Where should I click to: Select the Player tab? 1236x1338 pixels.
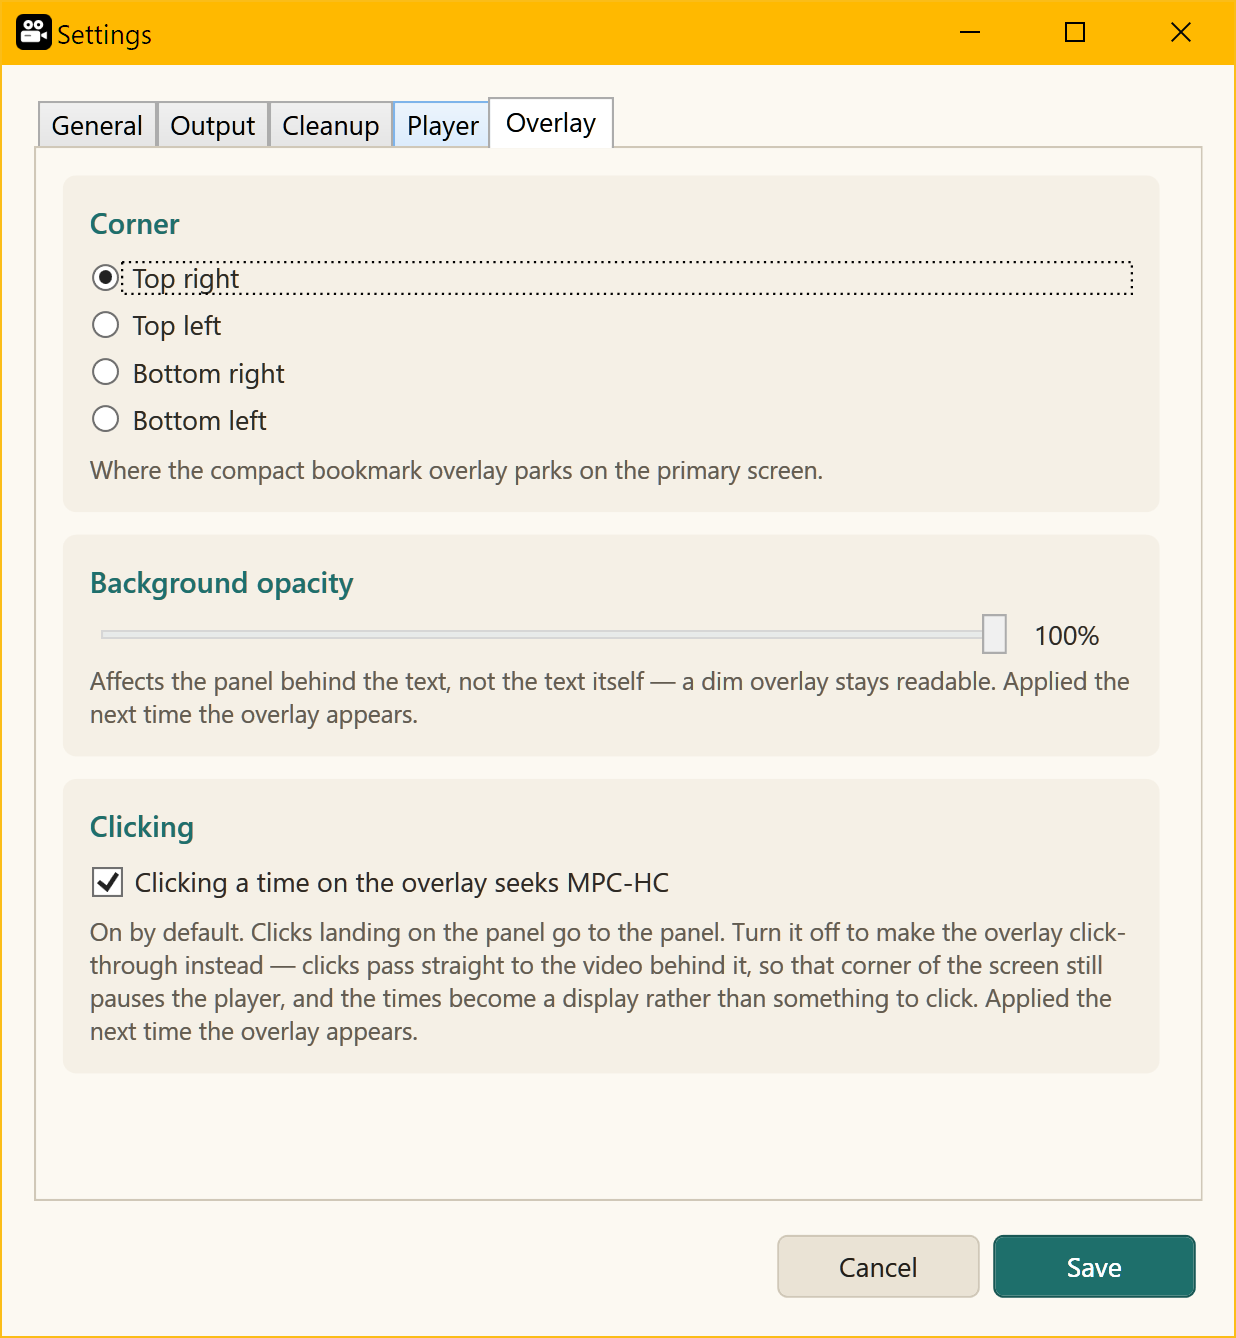[x=442, y=125]
